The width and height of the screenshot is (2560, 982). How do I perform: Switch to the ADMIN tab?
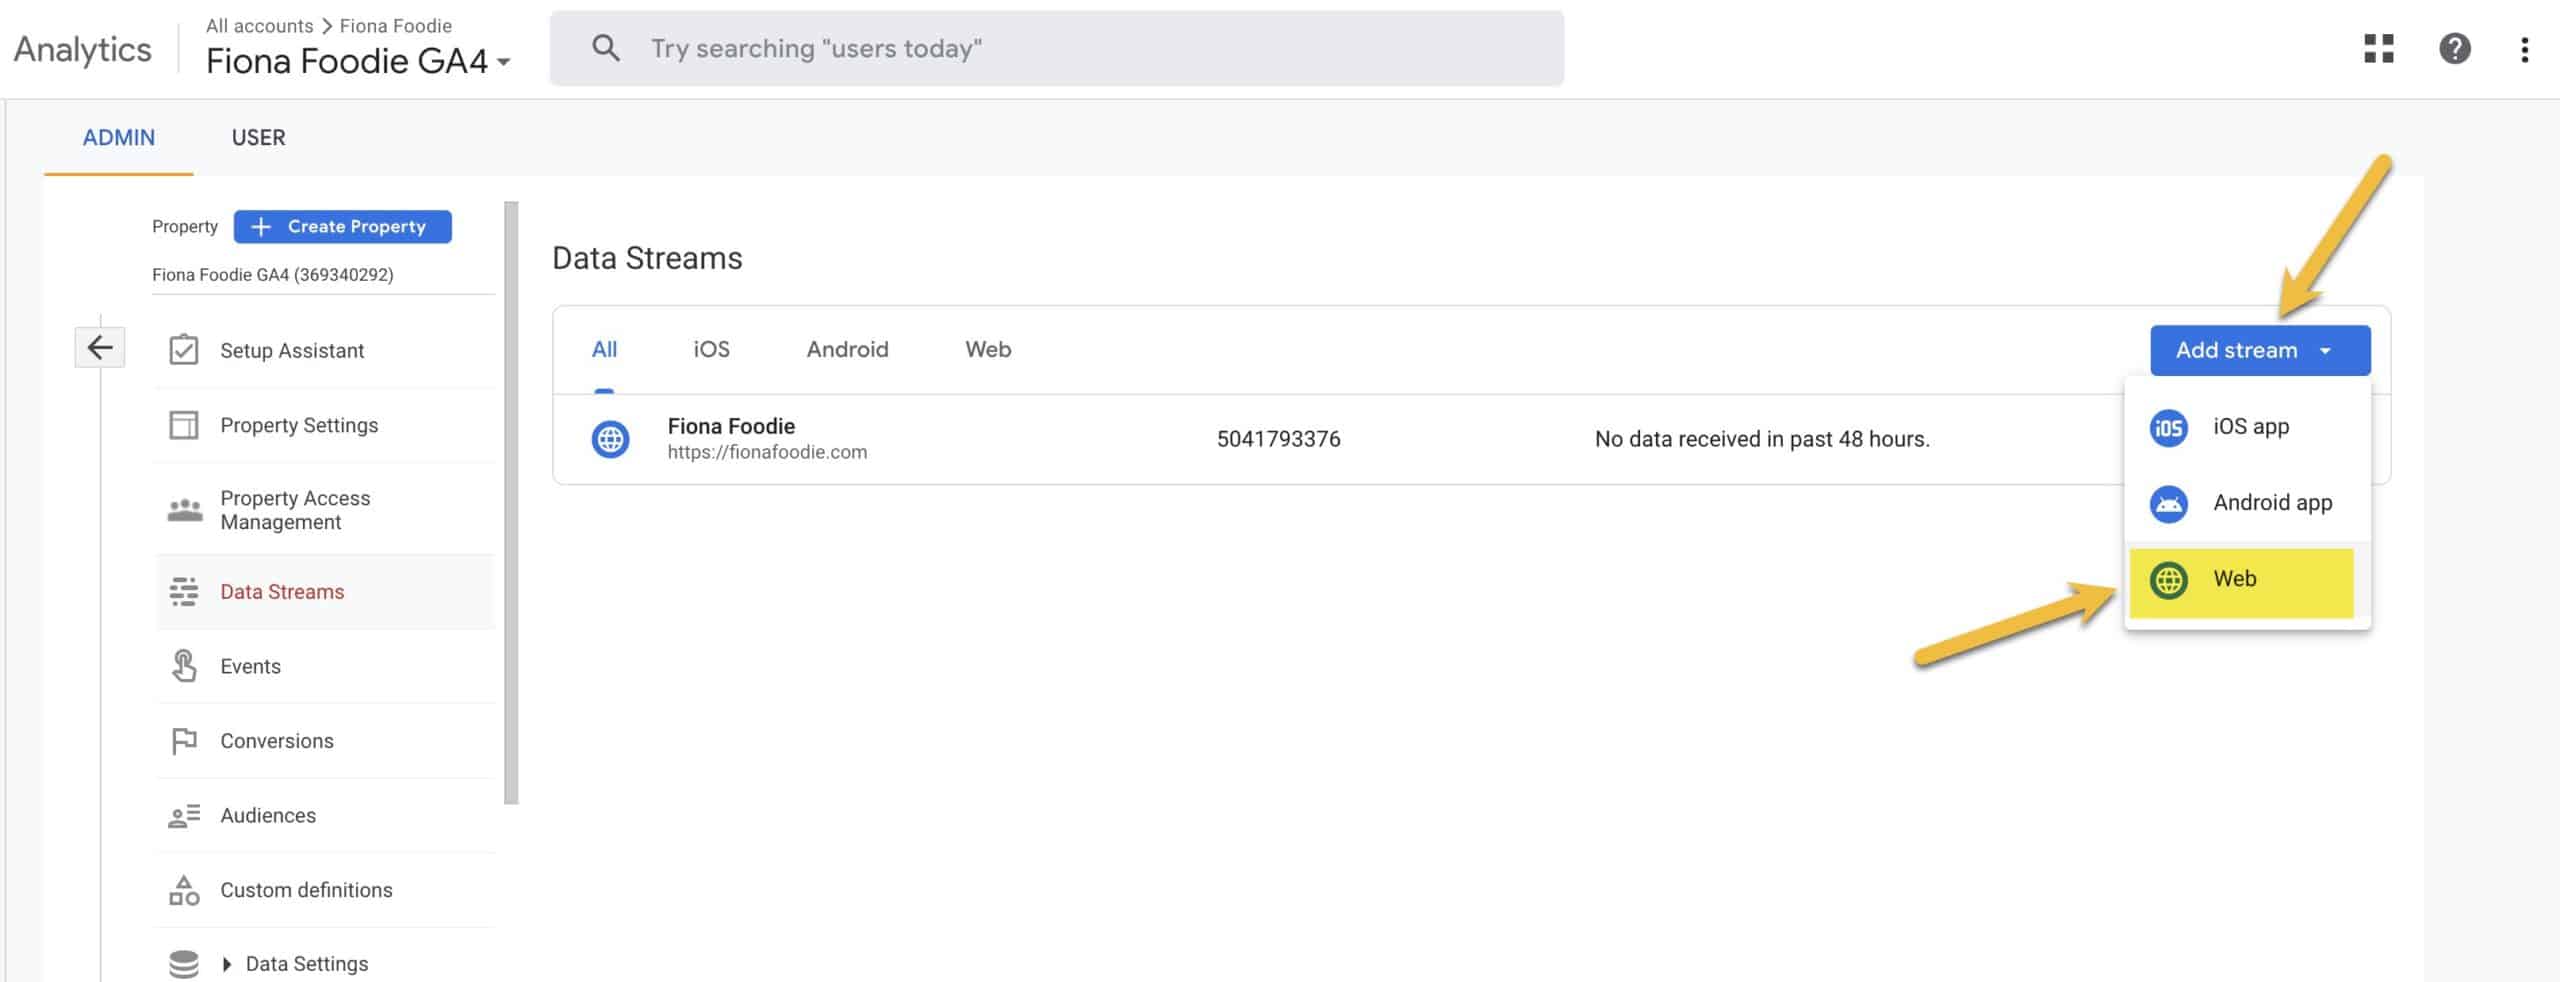(118, 137)
